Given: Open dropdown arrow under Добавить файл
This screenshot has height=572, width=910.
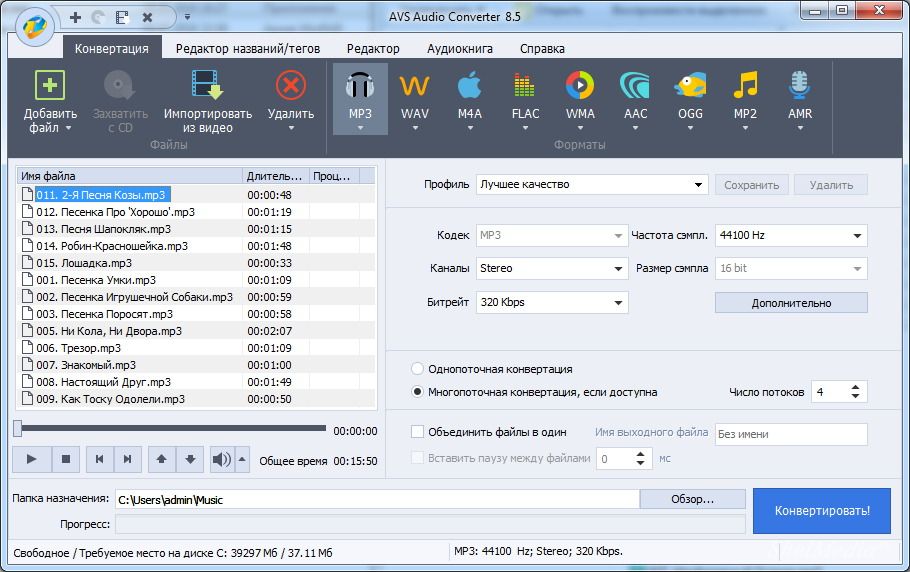Looking at the screenshot, I should pos(68,128).
